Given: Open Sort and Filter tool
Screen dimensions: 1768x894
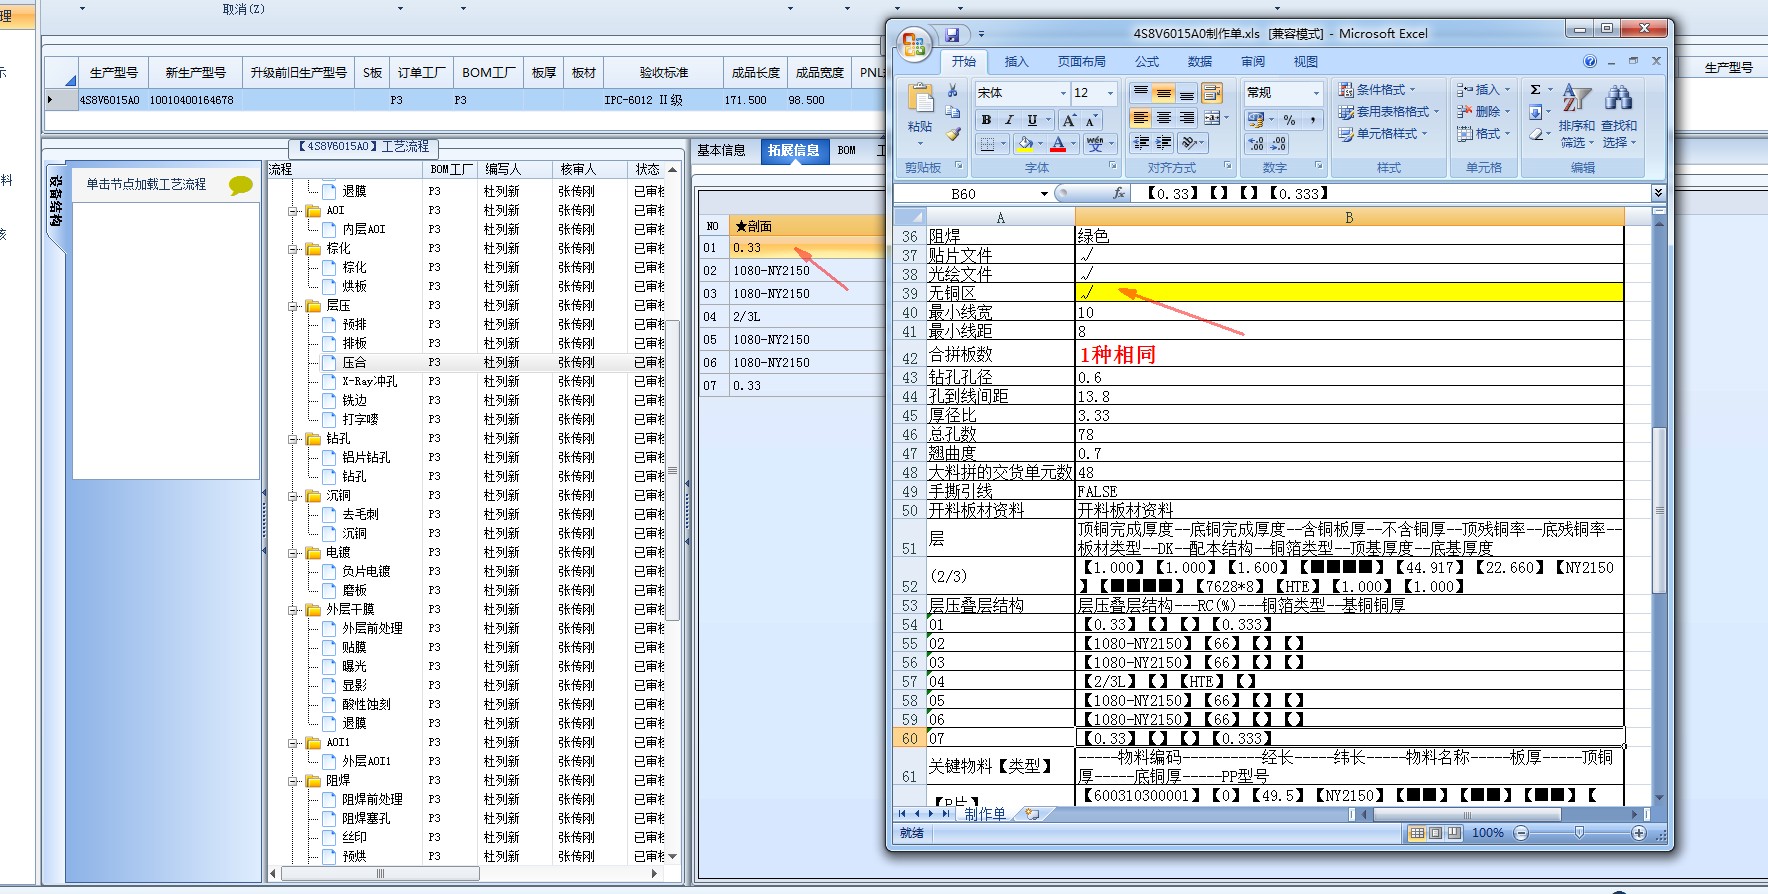Looking at the screenshot, I should pos(1576,115).
